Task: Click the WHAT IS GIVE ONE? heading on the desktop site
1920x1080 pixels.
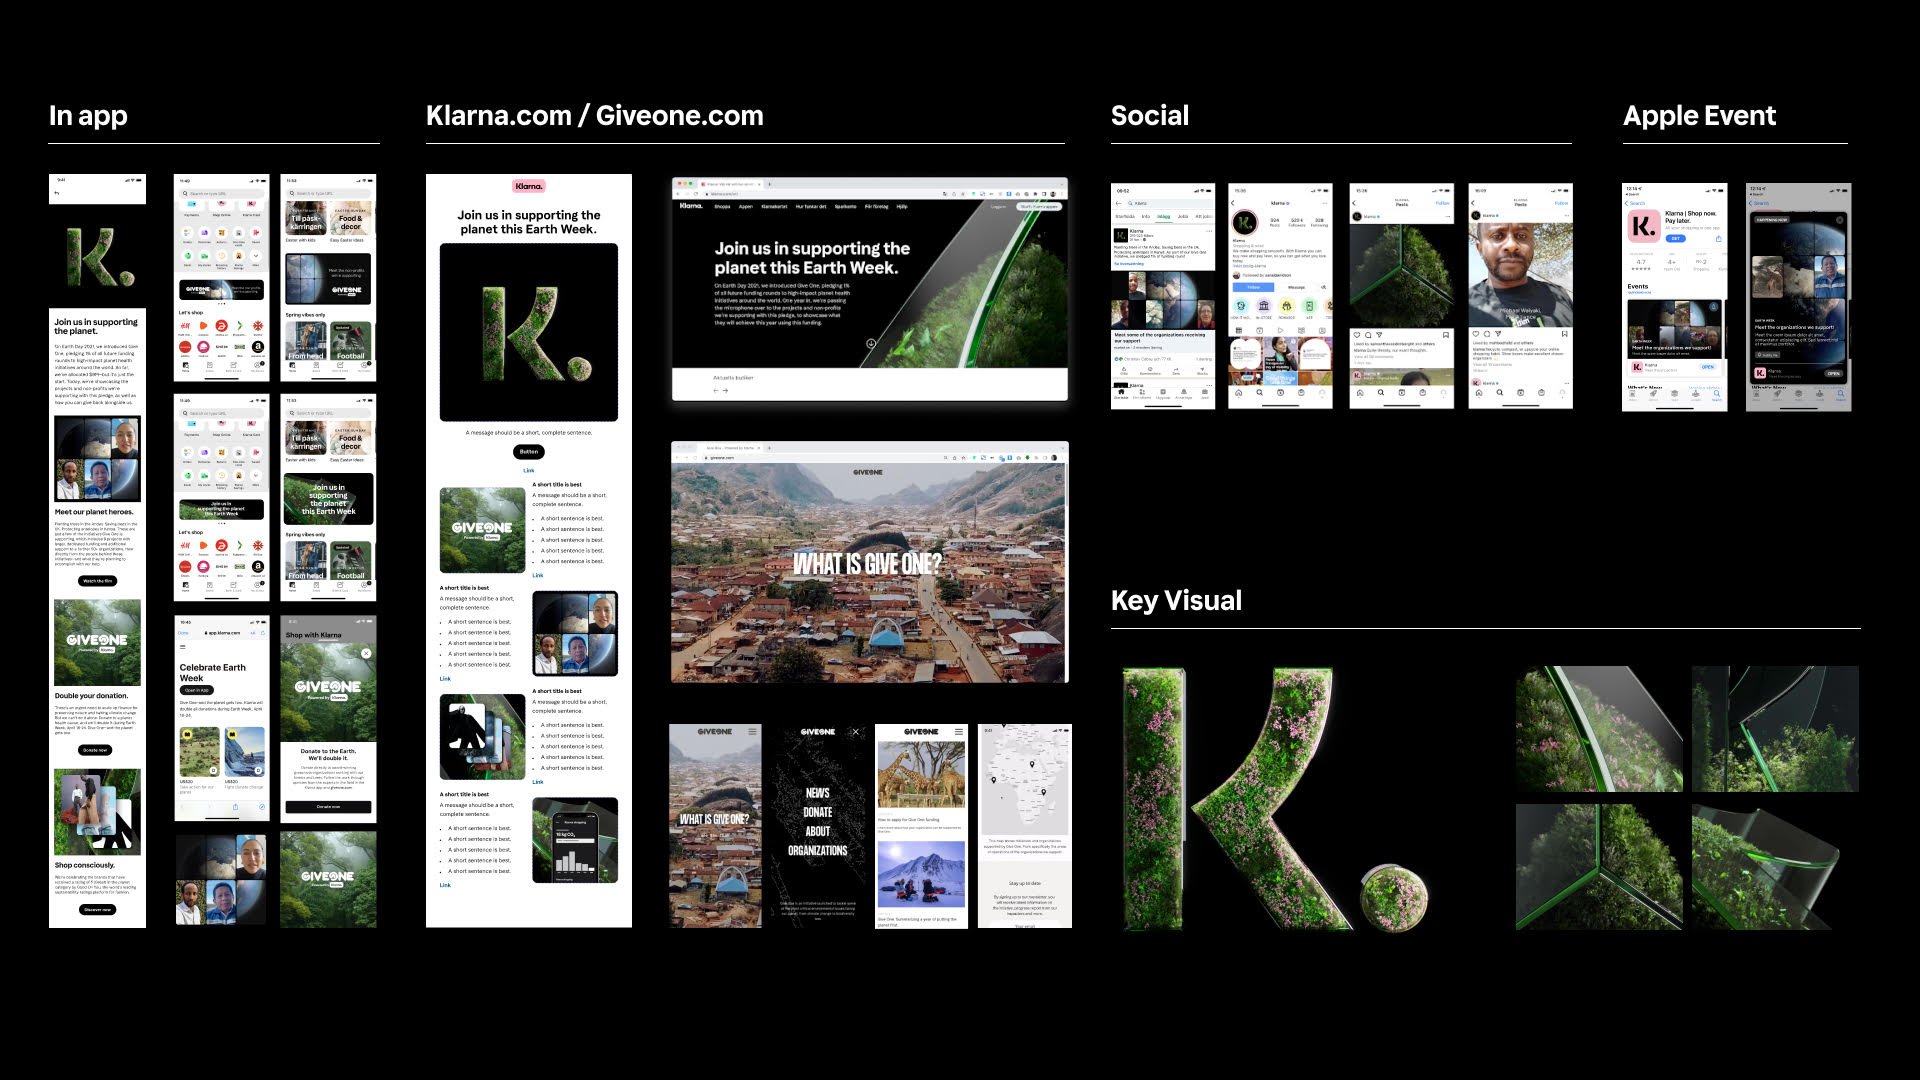Action: (x=867, y=564)
